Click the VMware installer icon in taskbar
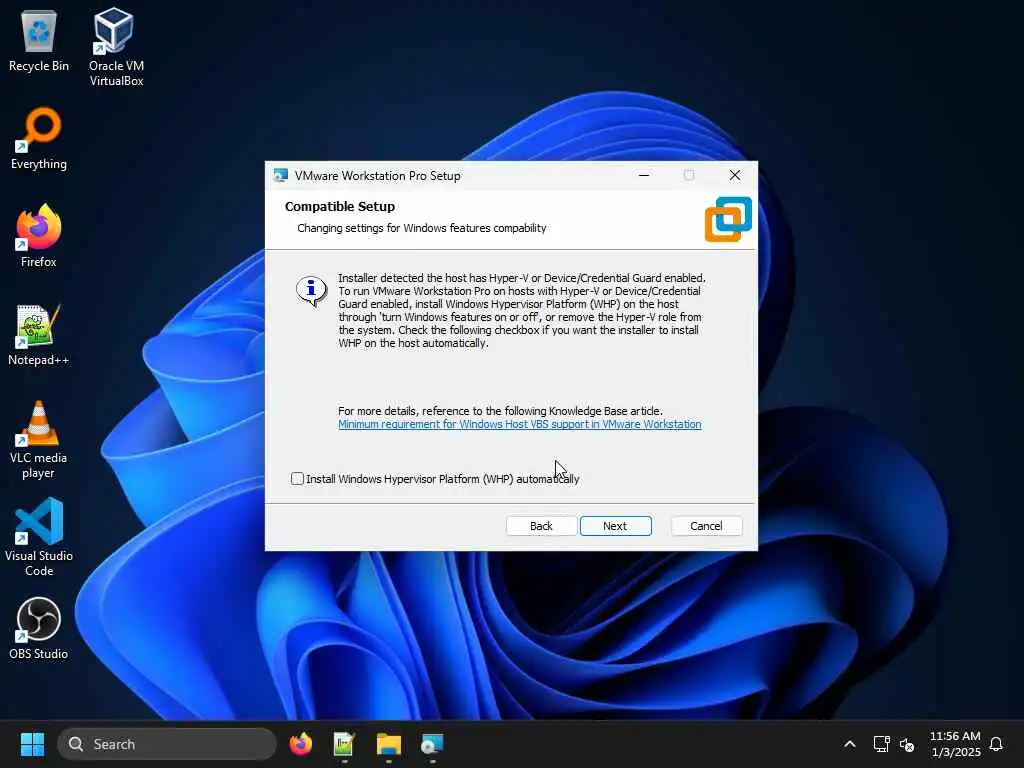This screenshot has width=1024, height=768. tap(432, 744)
